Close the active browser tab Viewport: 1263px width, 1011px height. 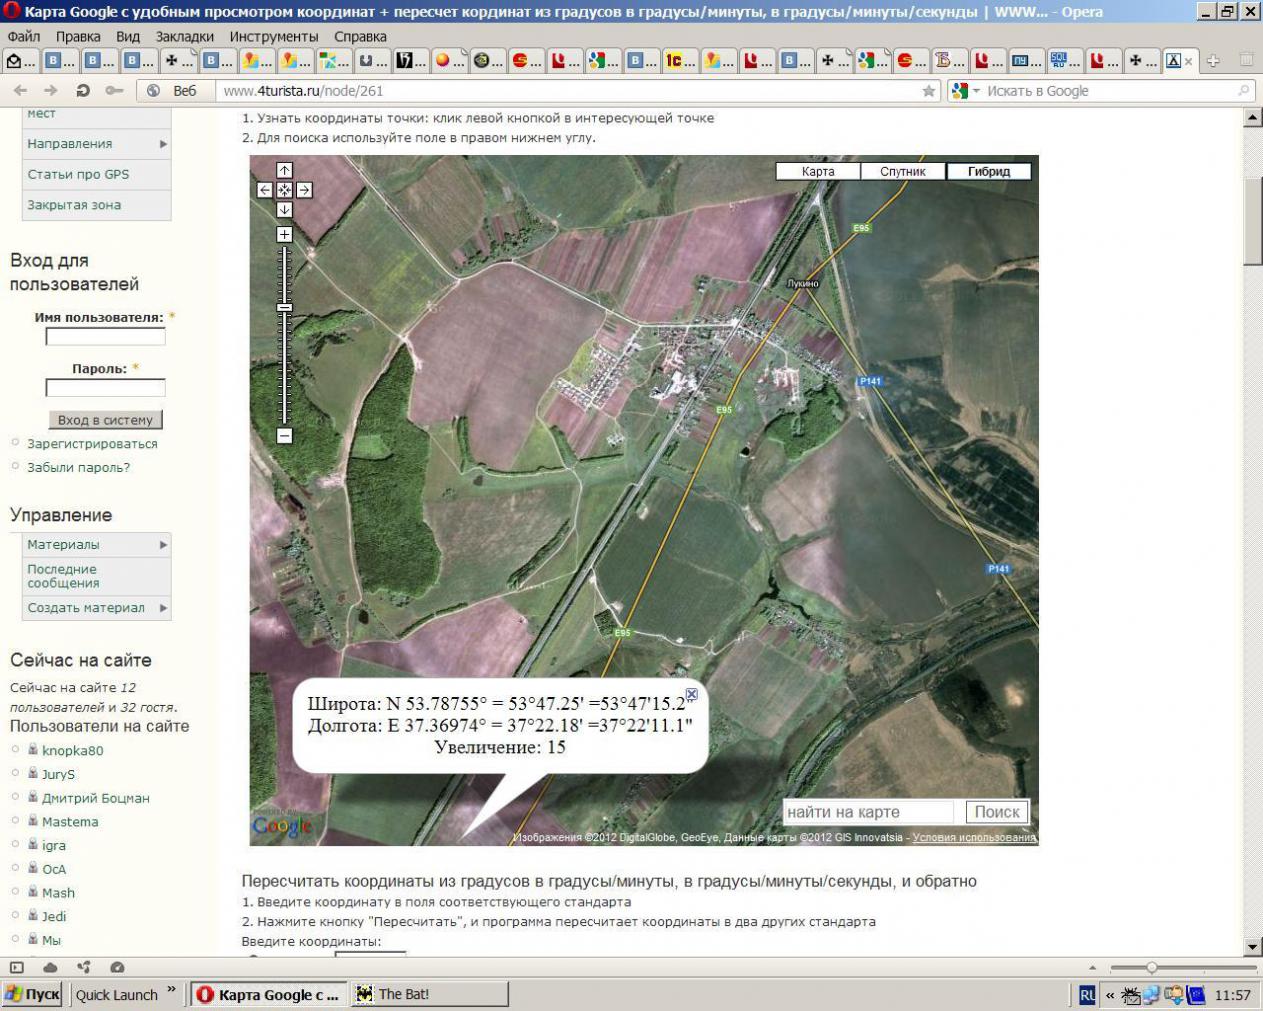pos(1188,61)
